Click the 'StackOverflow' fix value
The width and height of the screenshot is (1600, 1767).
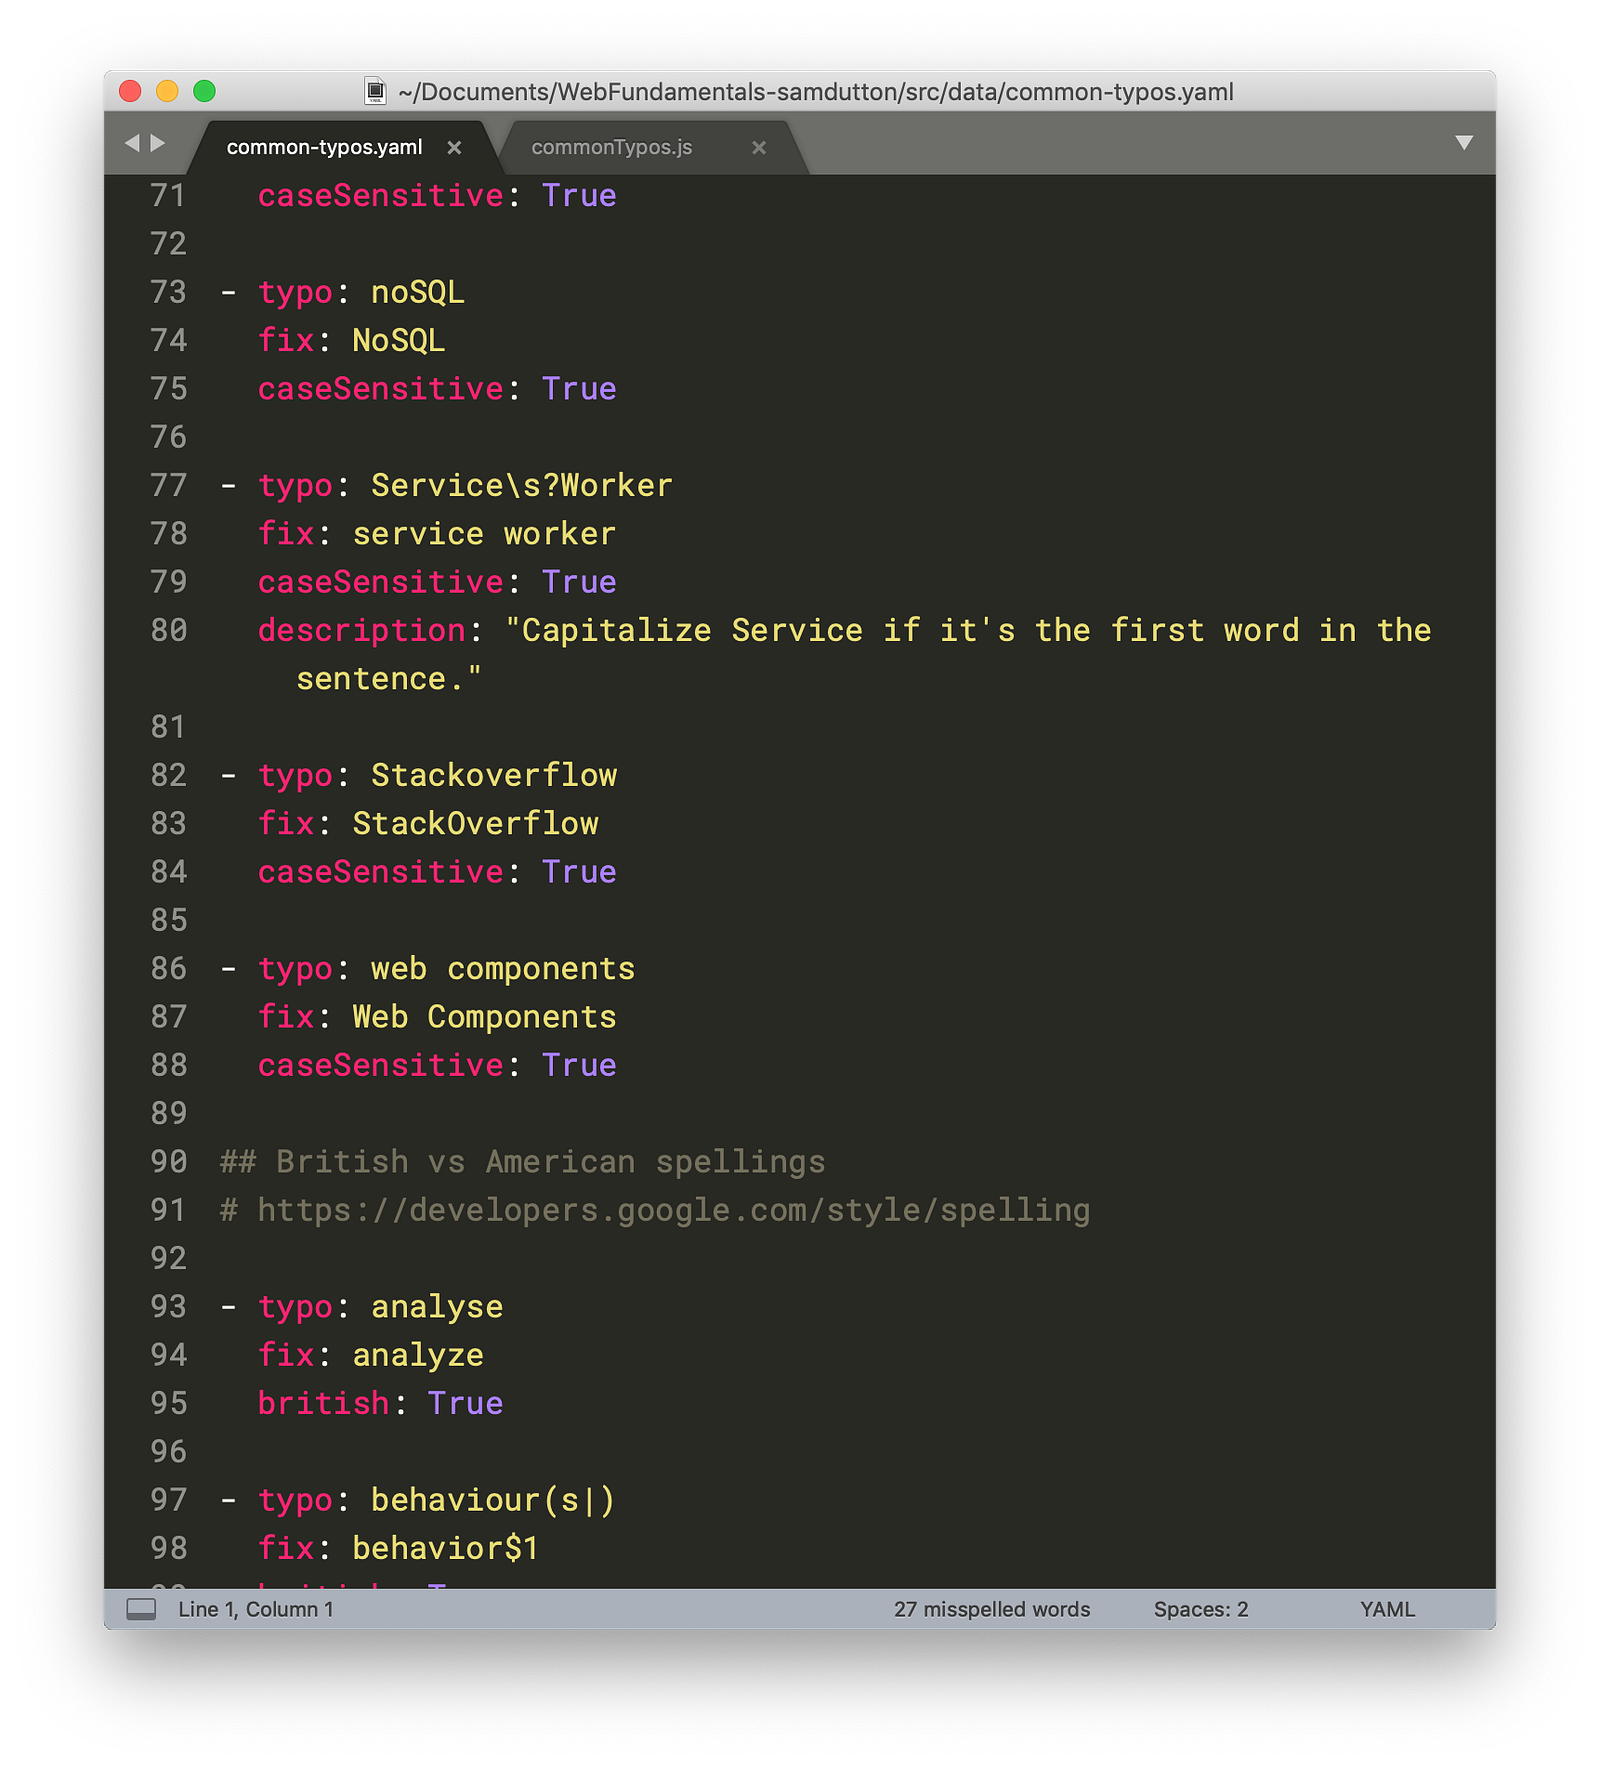coord(475,823)
